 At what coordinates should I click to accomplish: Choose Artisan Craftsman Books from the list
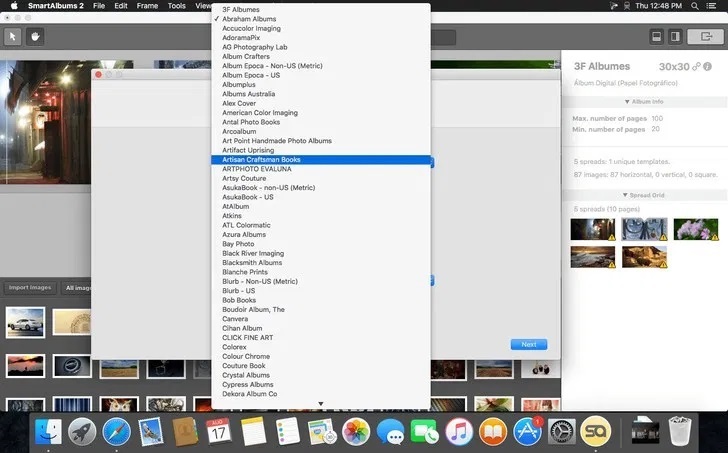(261, 160)
